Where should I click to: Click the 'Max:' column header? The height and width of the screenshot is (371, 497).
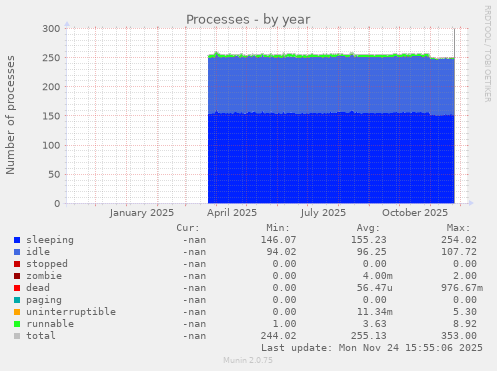coord(459,228)
